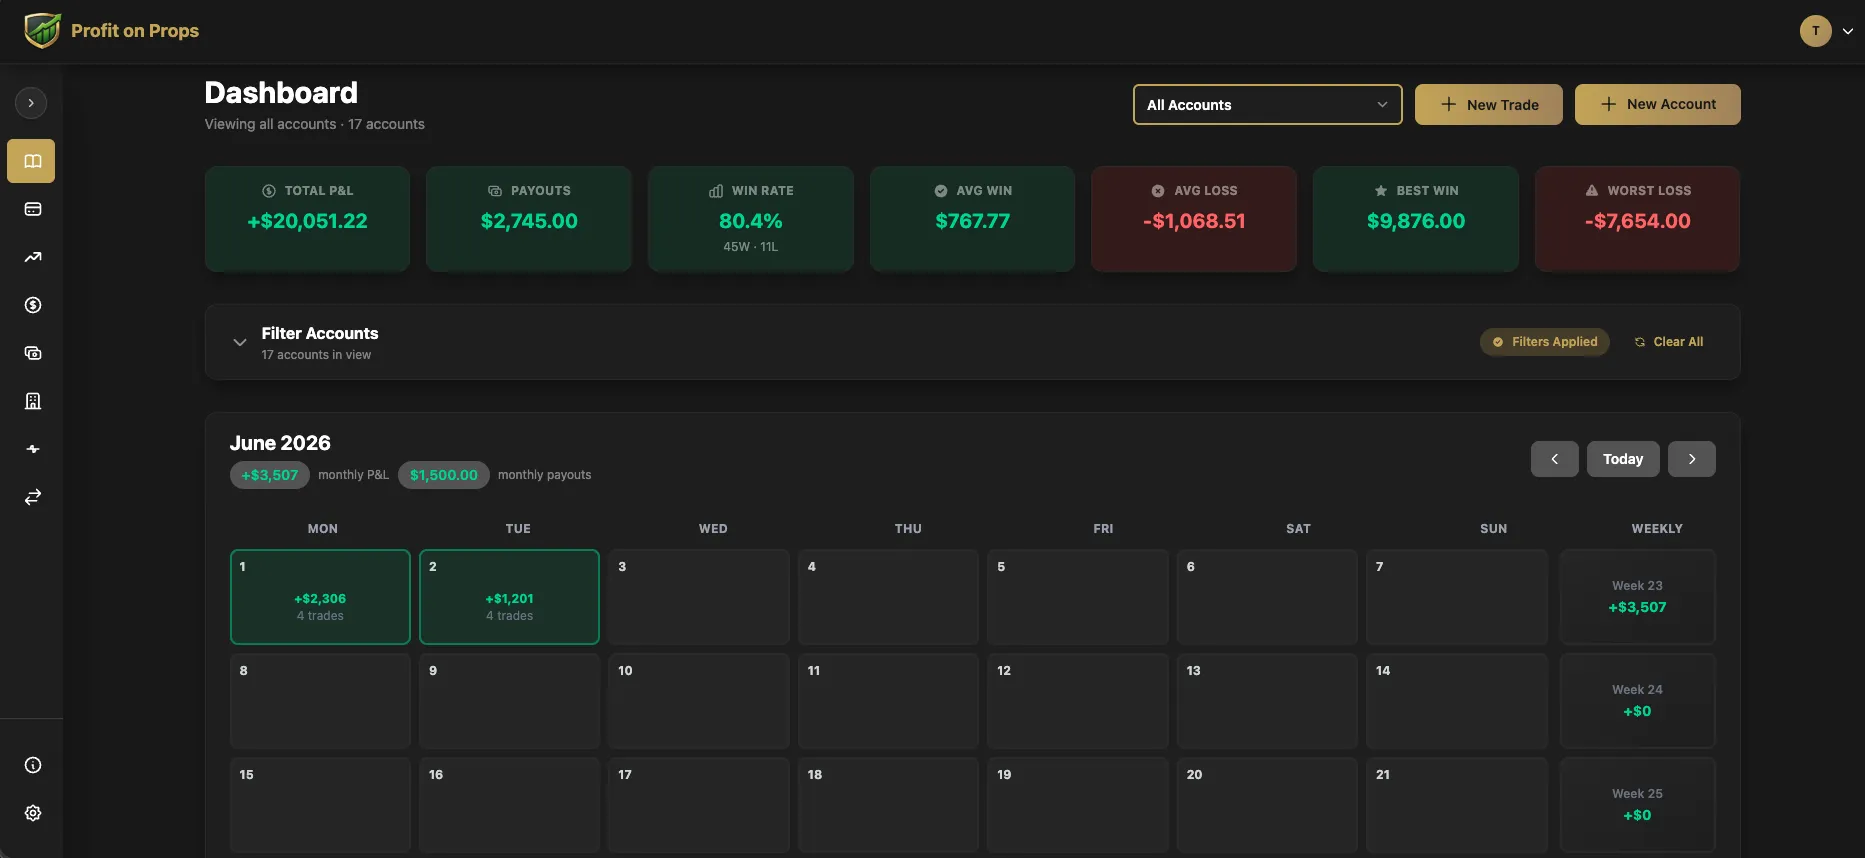Click the Avg Loss x-circle icon
The image size is (1865, 858).
pos(1158,191)
